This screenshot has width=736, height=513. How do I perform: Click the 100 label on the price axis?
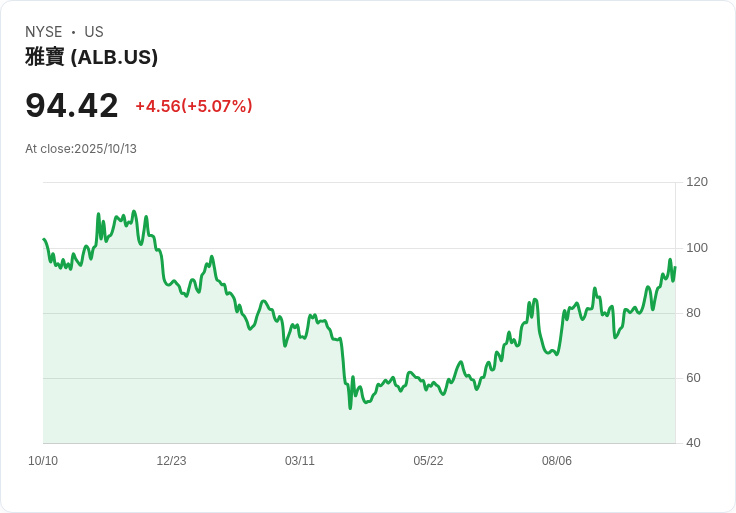pyautogui.click(x=696, y=248)
